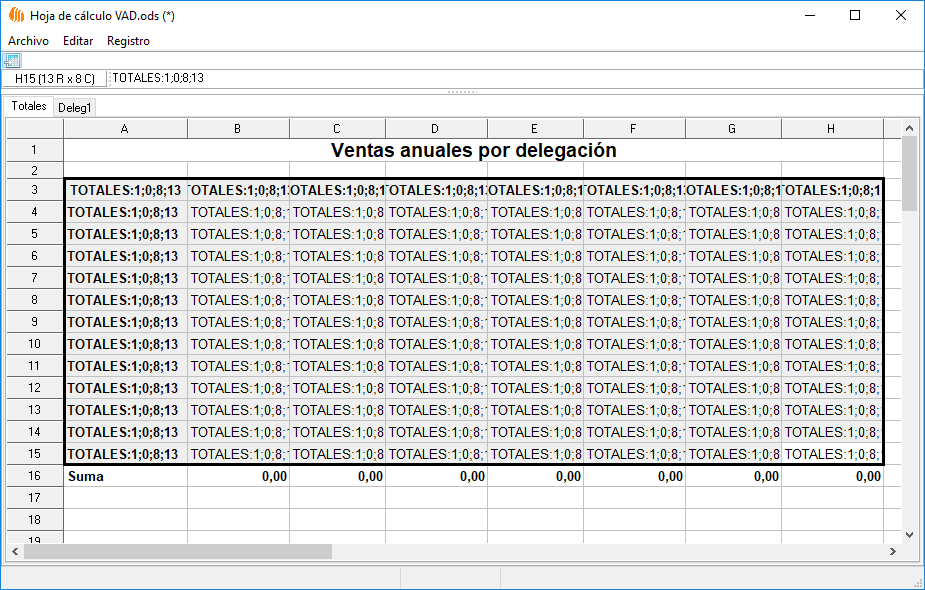Click the formula bar with TOTALES:1;0;8;13
Screen dimensions: 925x590
coord(500,79)
